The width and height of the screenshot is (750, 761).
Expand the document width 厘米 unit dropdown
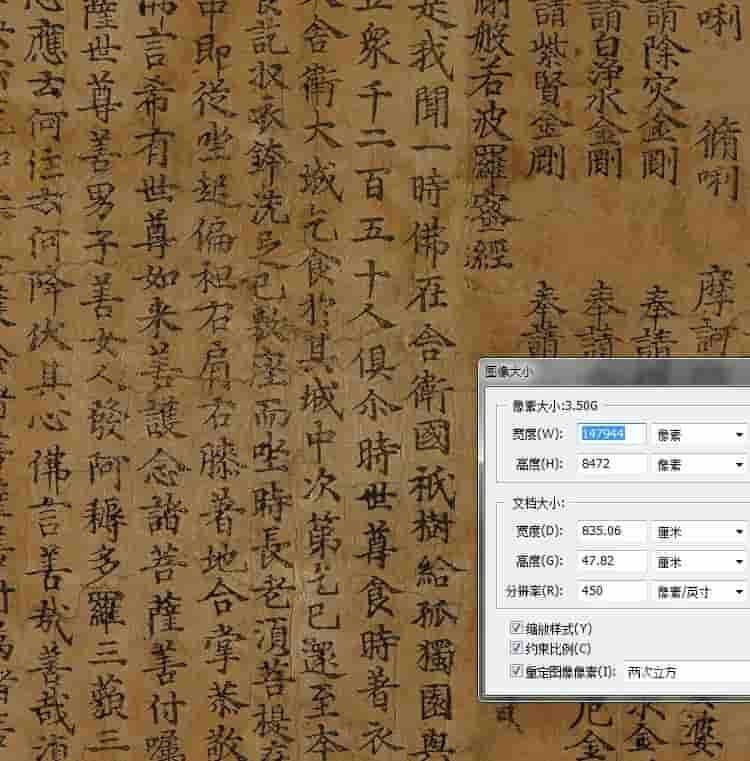[x=700, y=532]
